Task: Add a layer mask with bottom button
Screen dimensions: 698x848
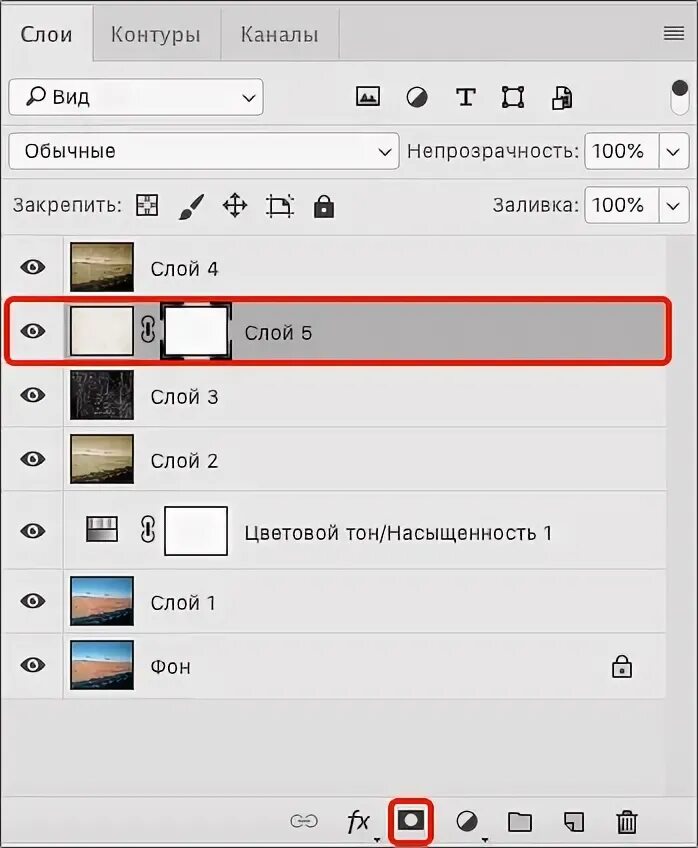Action: [411, 821]
